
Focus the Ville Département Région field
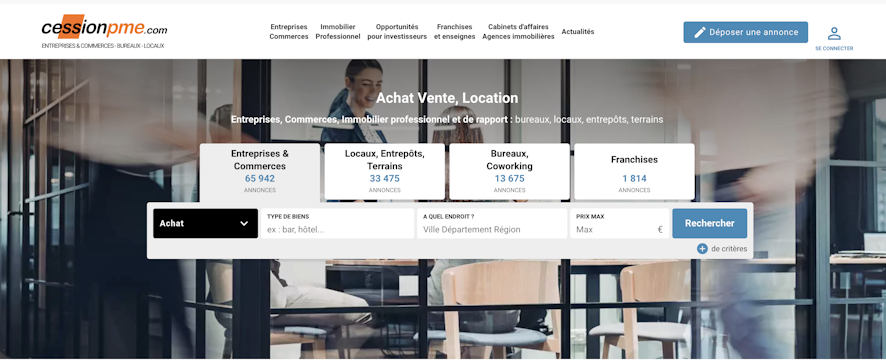pyautogui.click(x=492, y=224)
